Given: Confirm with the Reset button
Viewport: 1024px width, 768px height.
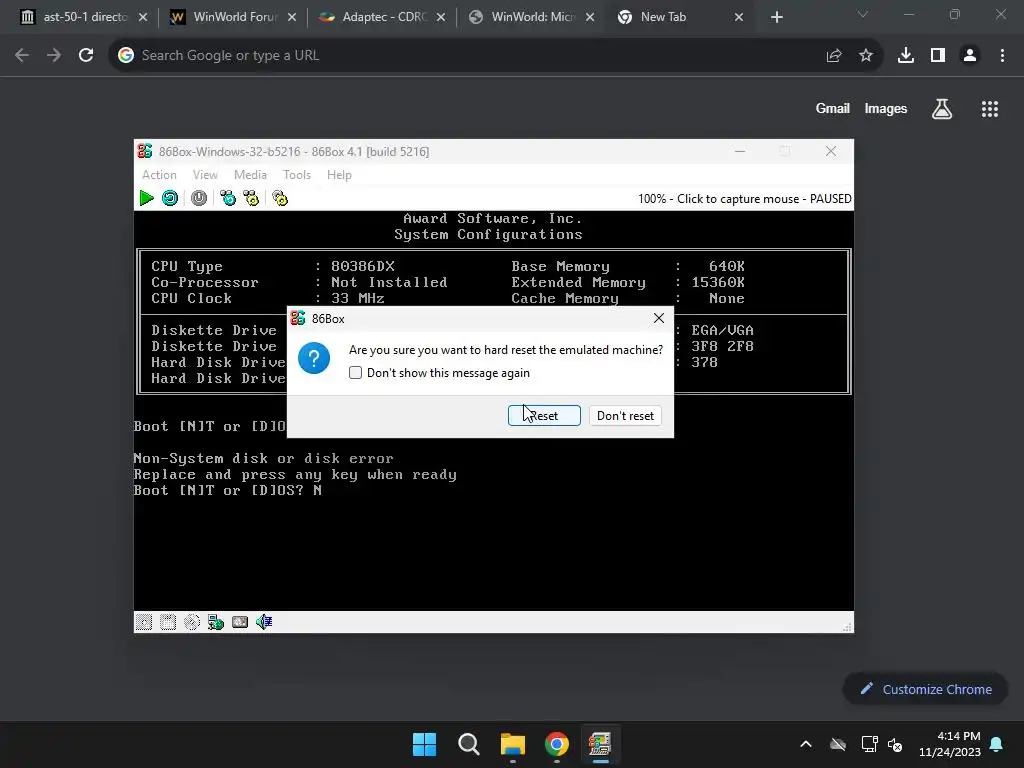Looking at the screenshot, I should 544,415.
